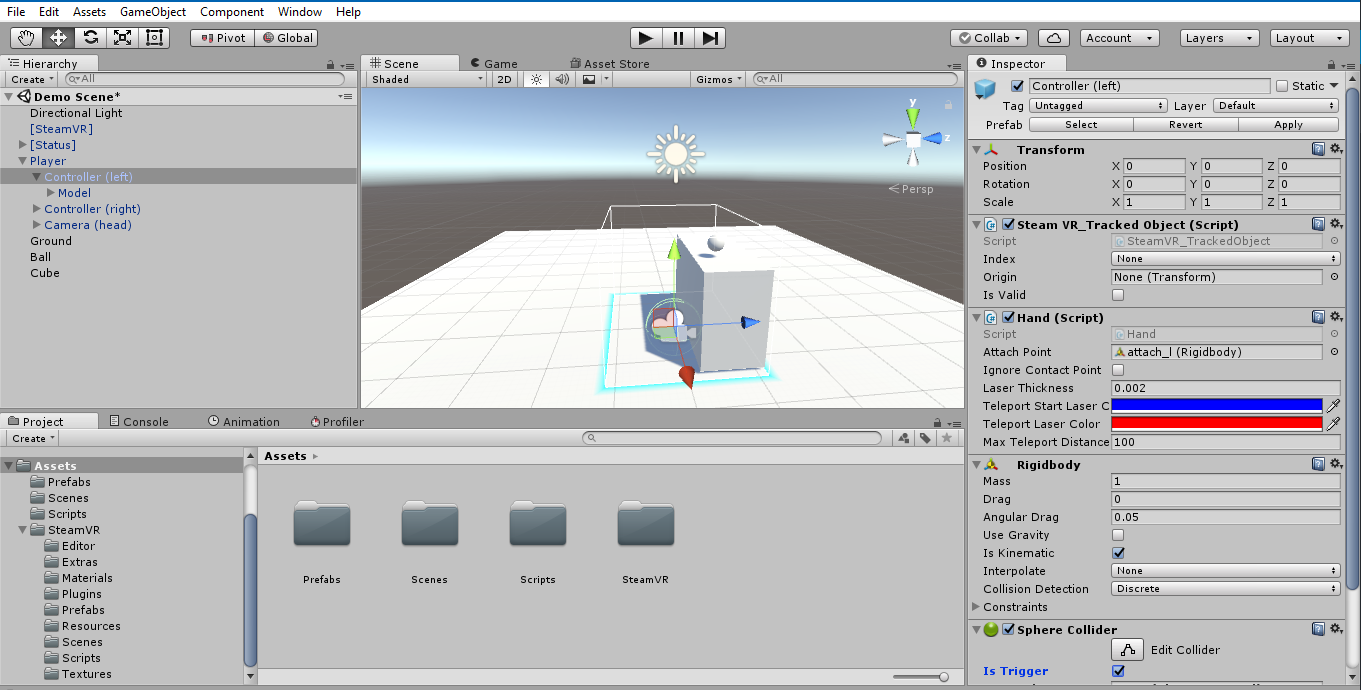Image resolution: width=1361 pixels, height=690 pixels.
Task: Open the GameObject menu
Action: pyautogui.click(x=152, y=12)
